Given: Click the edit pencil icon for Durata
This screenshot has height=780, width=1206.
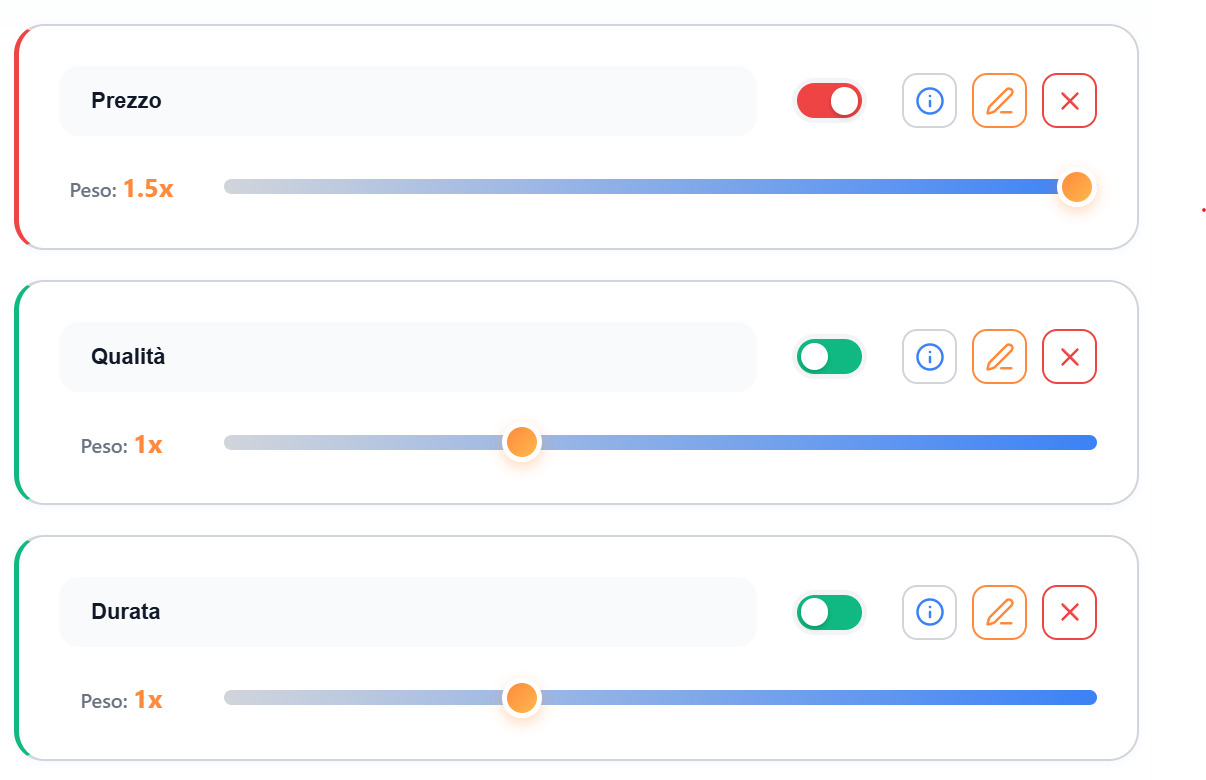Looking at the screenshot, I should (999, 612).
